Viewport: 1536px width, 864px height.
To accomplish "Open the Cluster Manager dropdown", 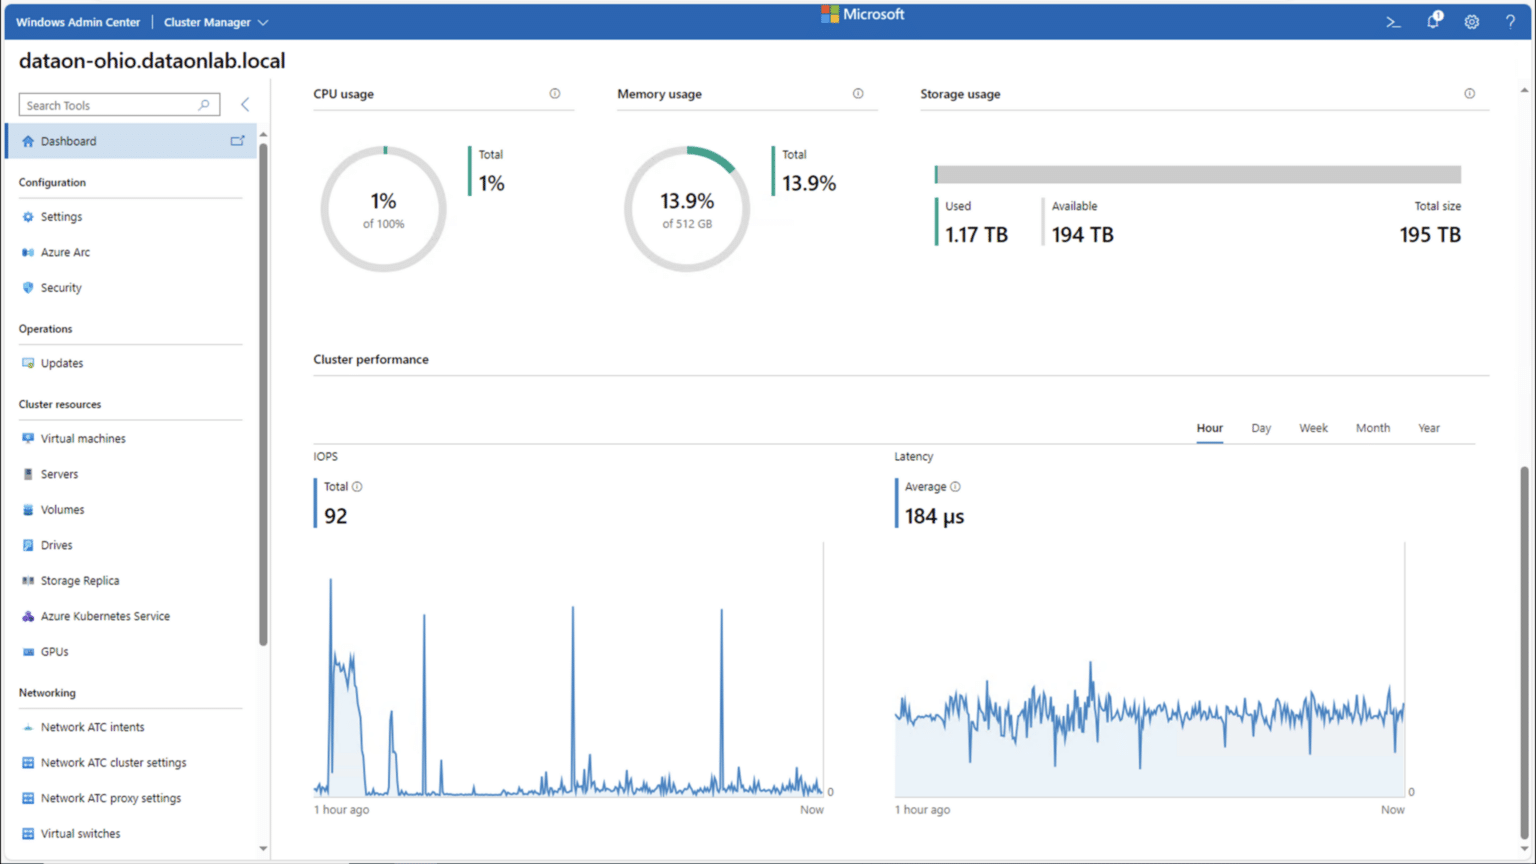I will (x=216, y=22).
